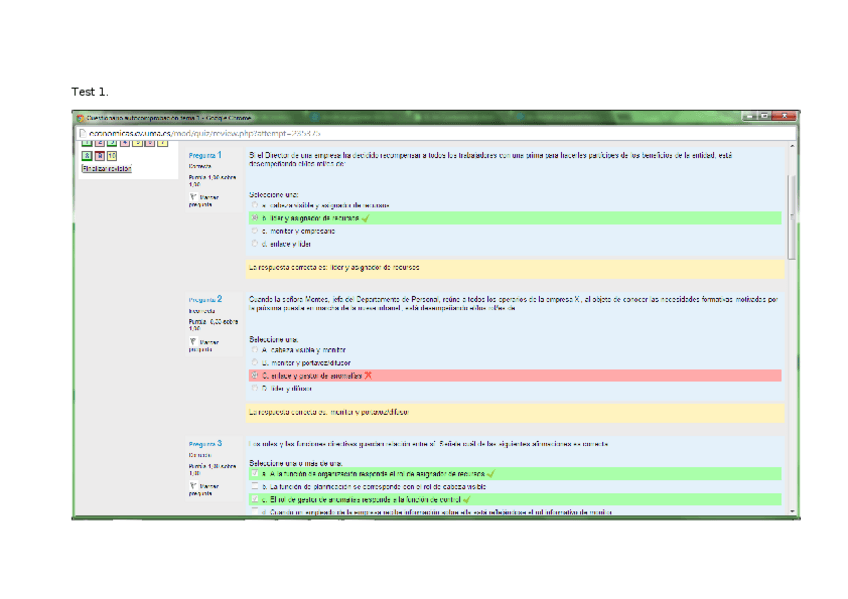
Task: Open question 1 from the navigation block
Action: click(86, 142)
